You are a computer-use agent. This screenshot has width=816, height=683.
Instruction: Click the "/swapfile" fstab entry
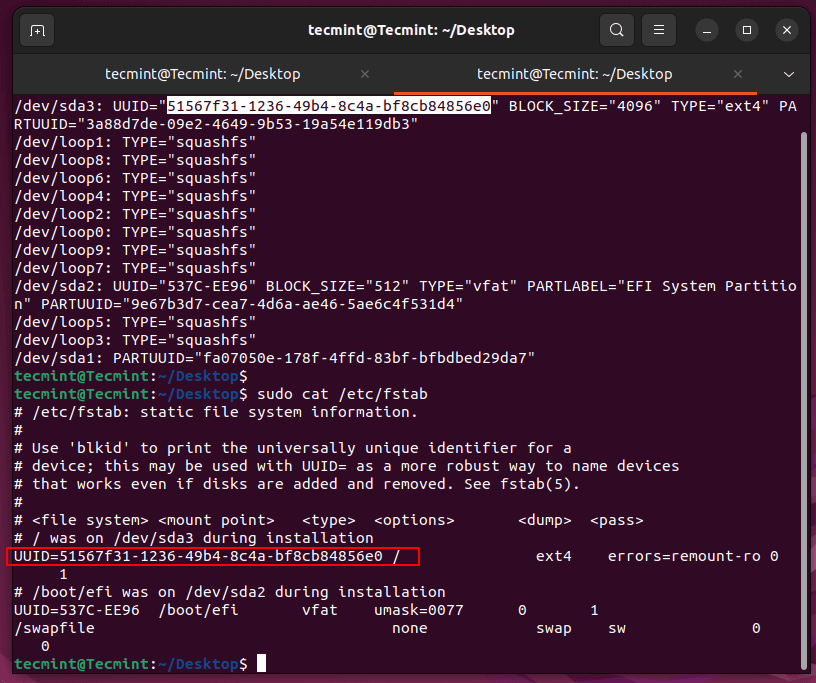point(55,628)
